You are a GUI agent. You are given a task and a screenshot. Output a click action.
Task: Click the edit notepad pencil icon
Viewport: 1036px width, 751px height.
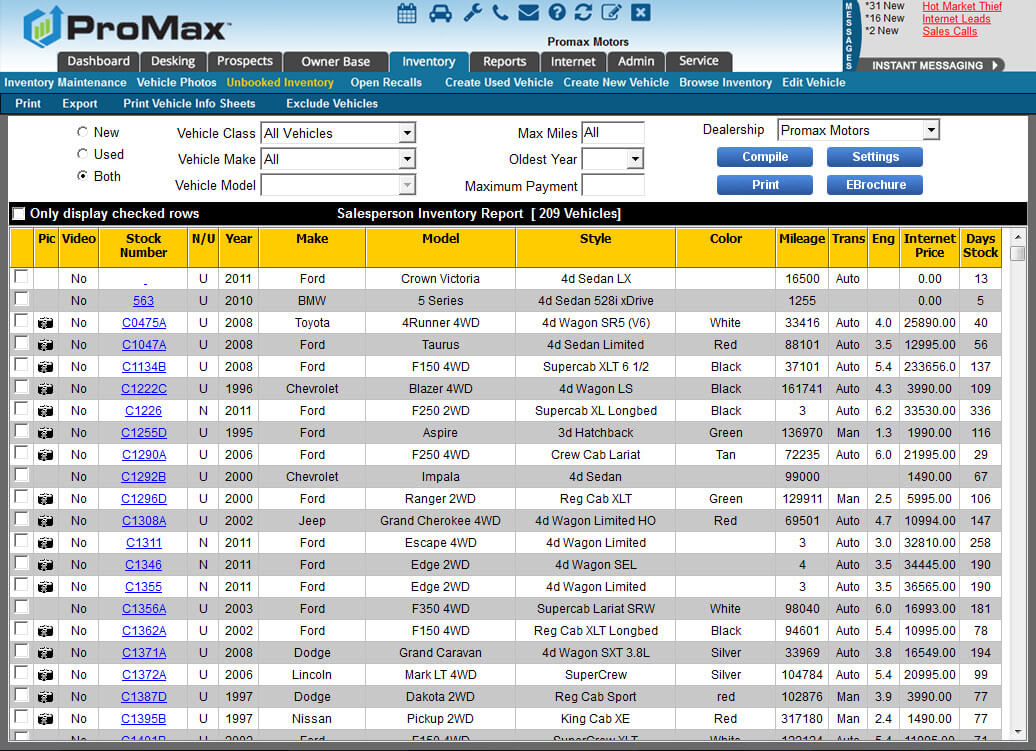point(612,13)
